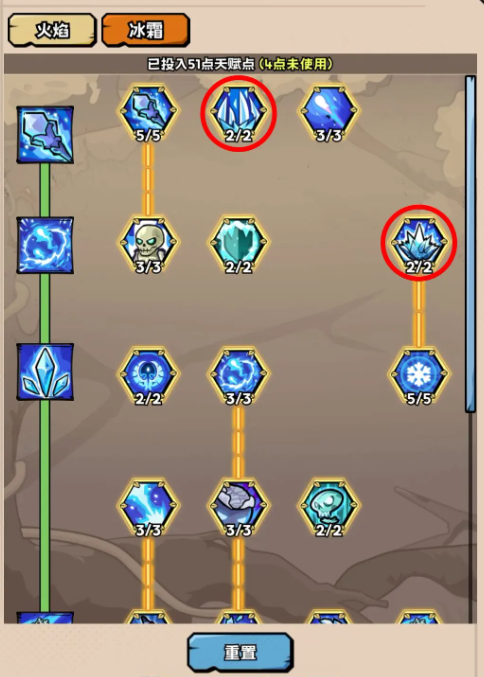484x677 pixels.
Task: Click the red-circled ice crystal burst talent
Action: (x=418, y=245)
